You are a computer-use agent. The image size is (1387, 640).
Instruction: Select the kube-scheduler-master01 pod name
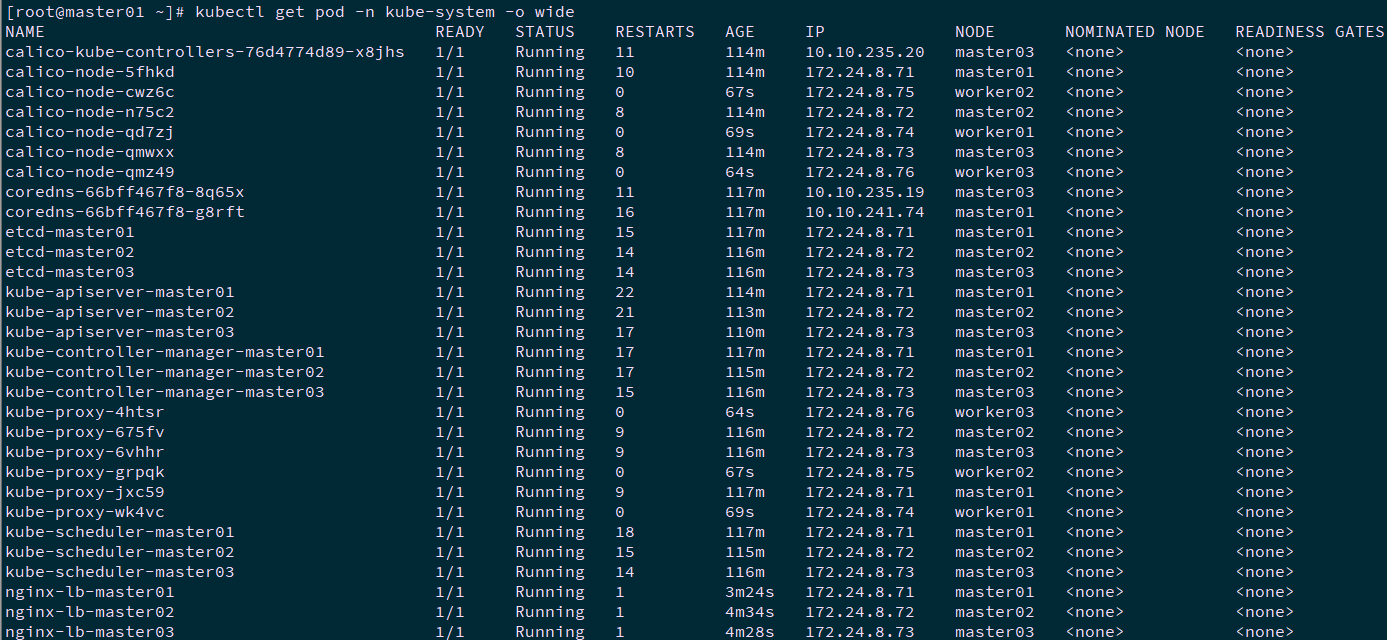point(119,532)
